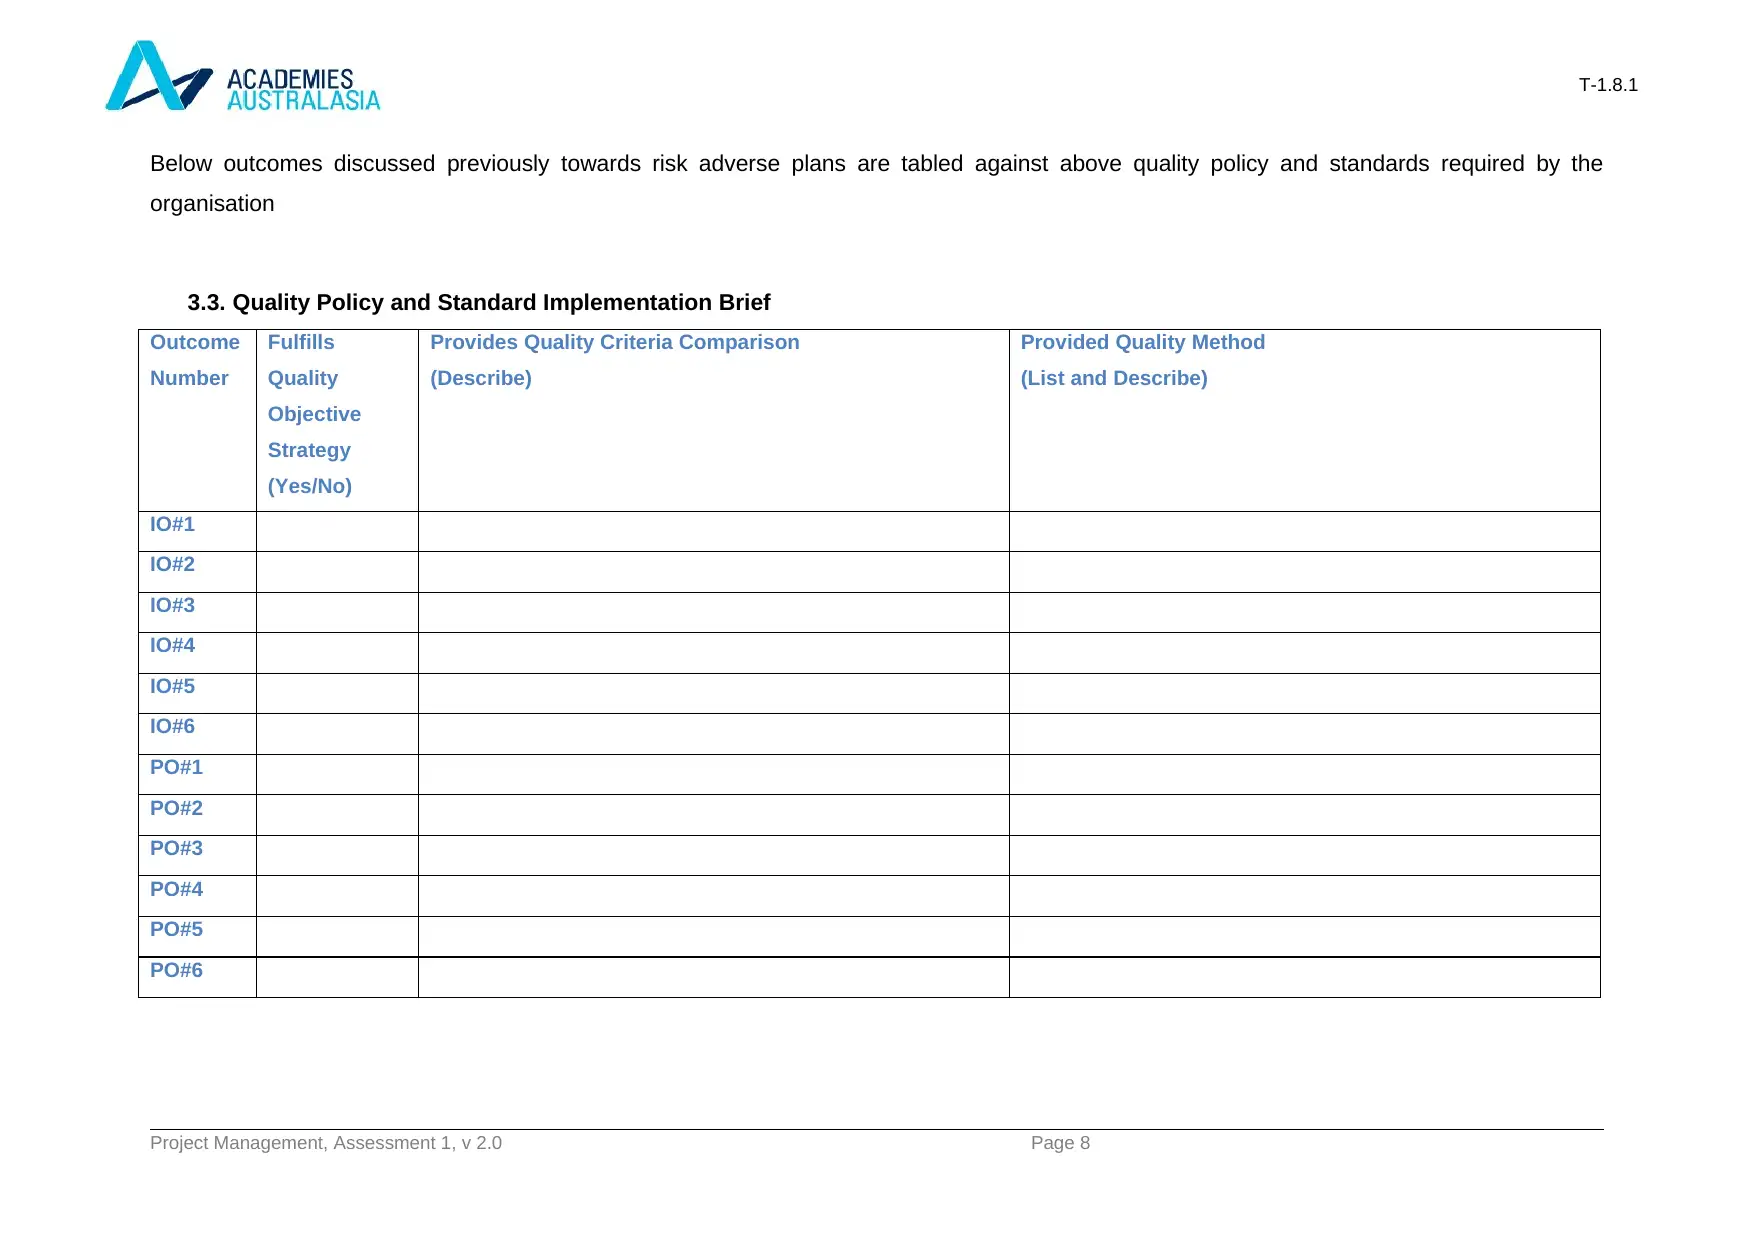This screenshot has width=1754, height=1241.
Task: Select the Outcome Number column header
Action: coord(195,360)
